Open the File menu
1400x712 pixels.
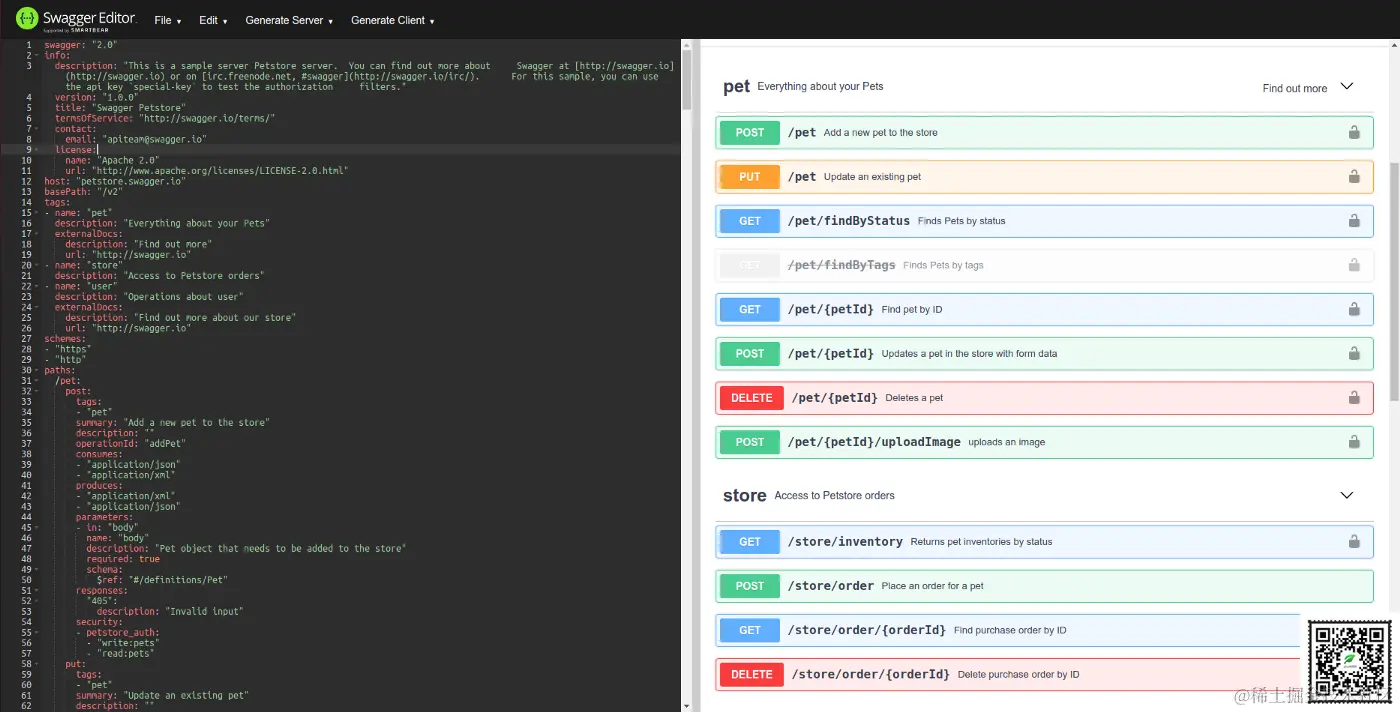click(x=166, y=20)
